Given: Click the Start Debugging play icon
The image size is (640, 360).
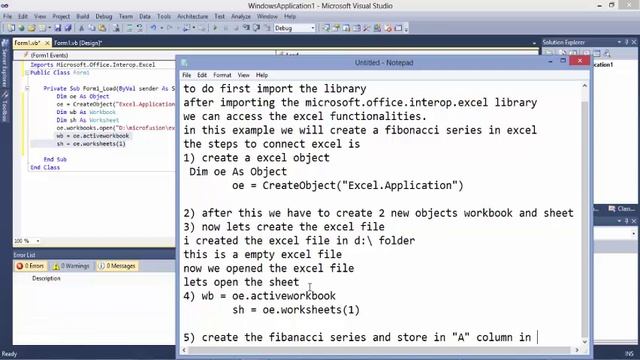Looking at the screenshot, I should pos(215,28).
